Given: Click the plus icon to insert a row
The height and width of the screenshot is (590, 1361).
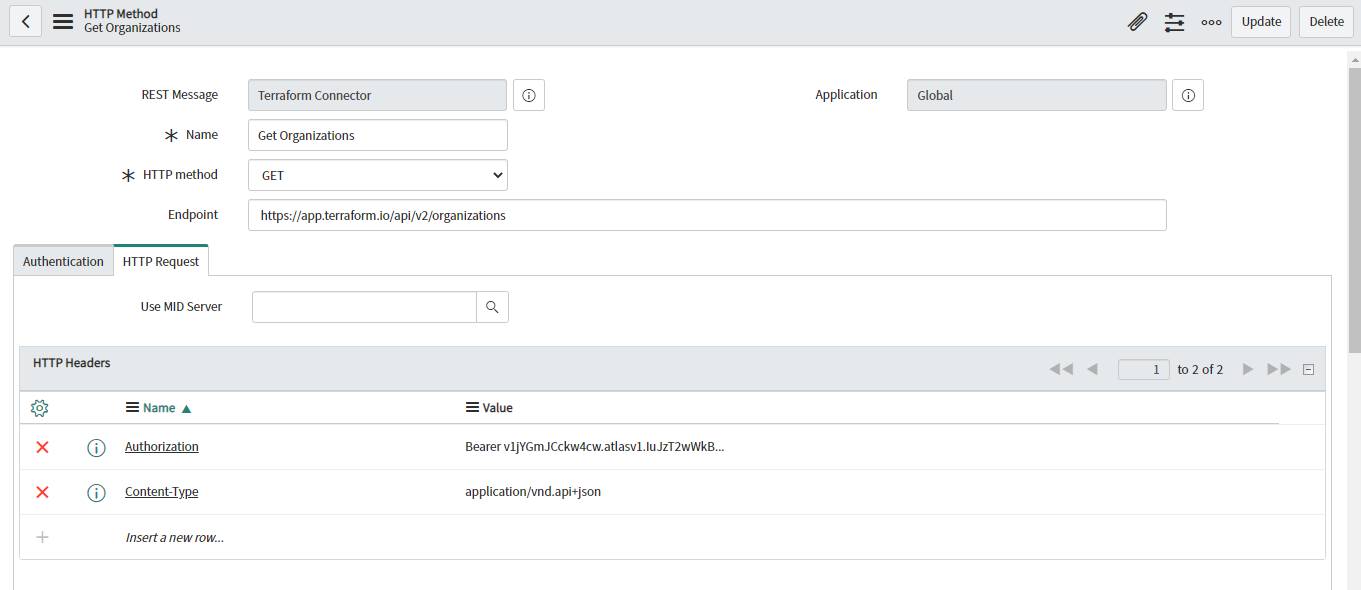Looking at the screenshot, I should click(x=42, y=537).
